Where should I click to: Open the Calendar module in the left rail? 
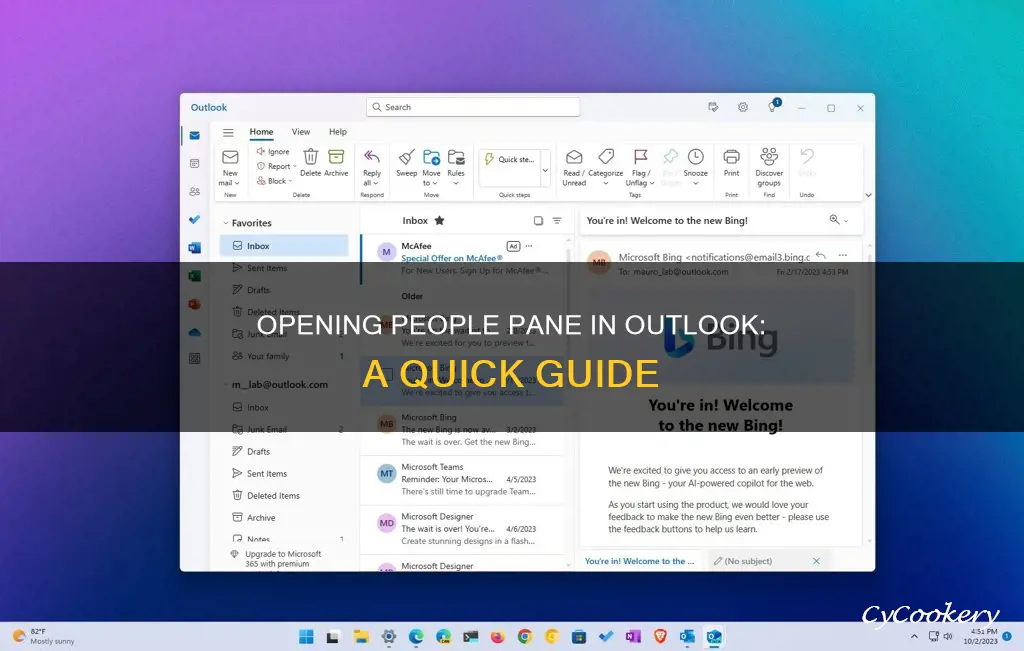point(195,163)
